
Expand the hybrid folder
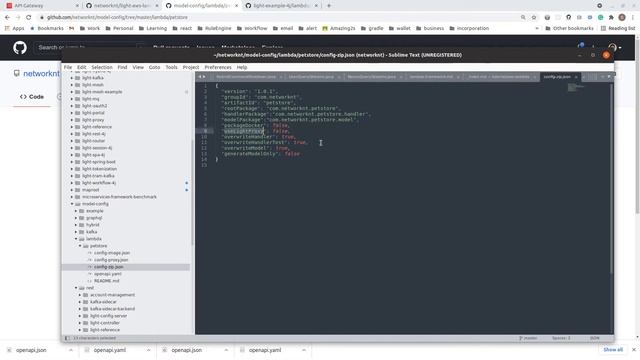click(76, 225)
